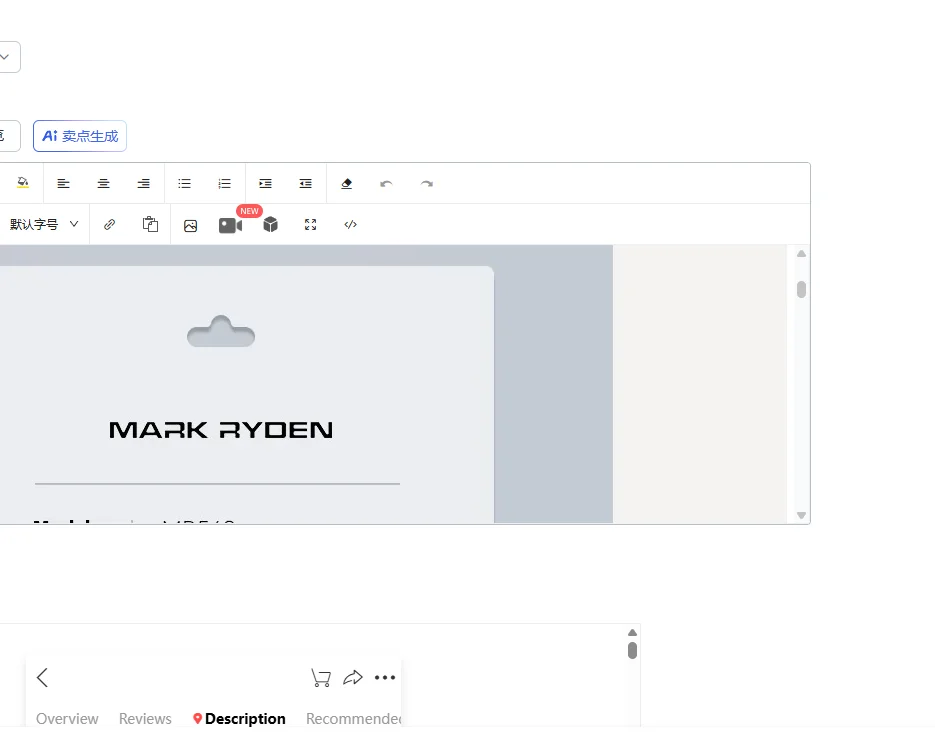Switch to the Recommended tab
935x739 pixels.
353,719
